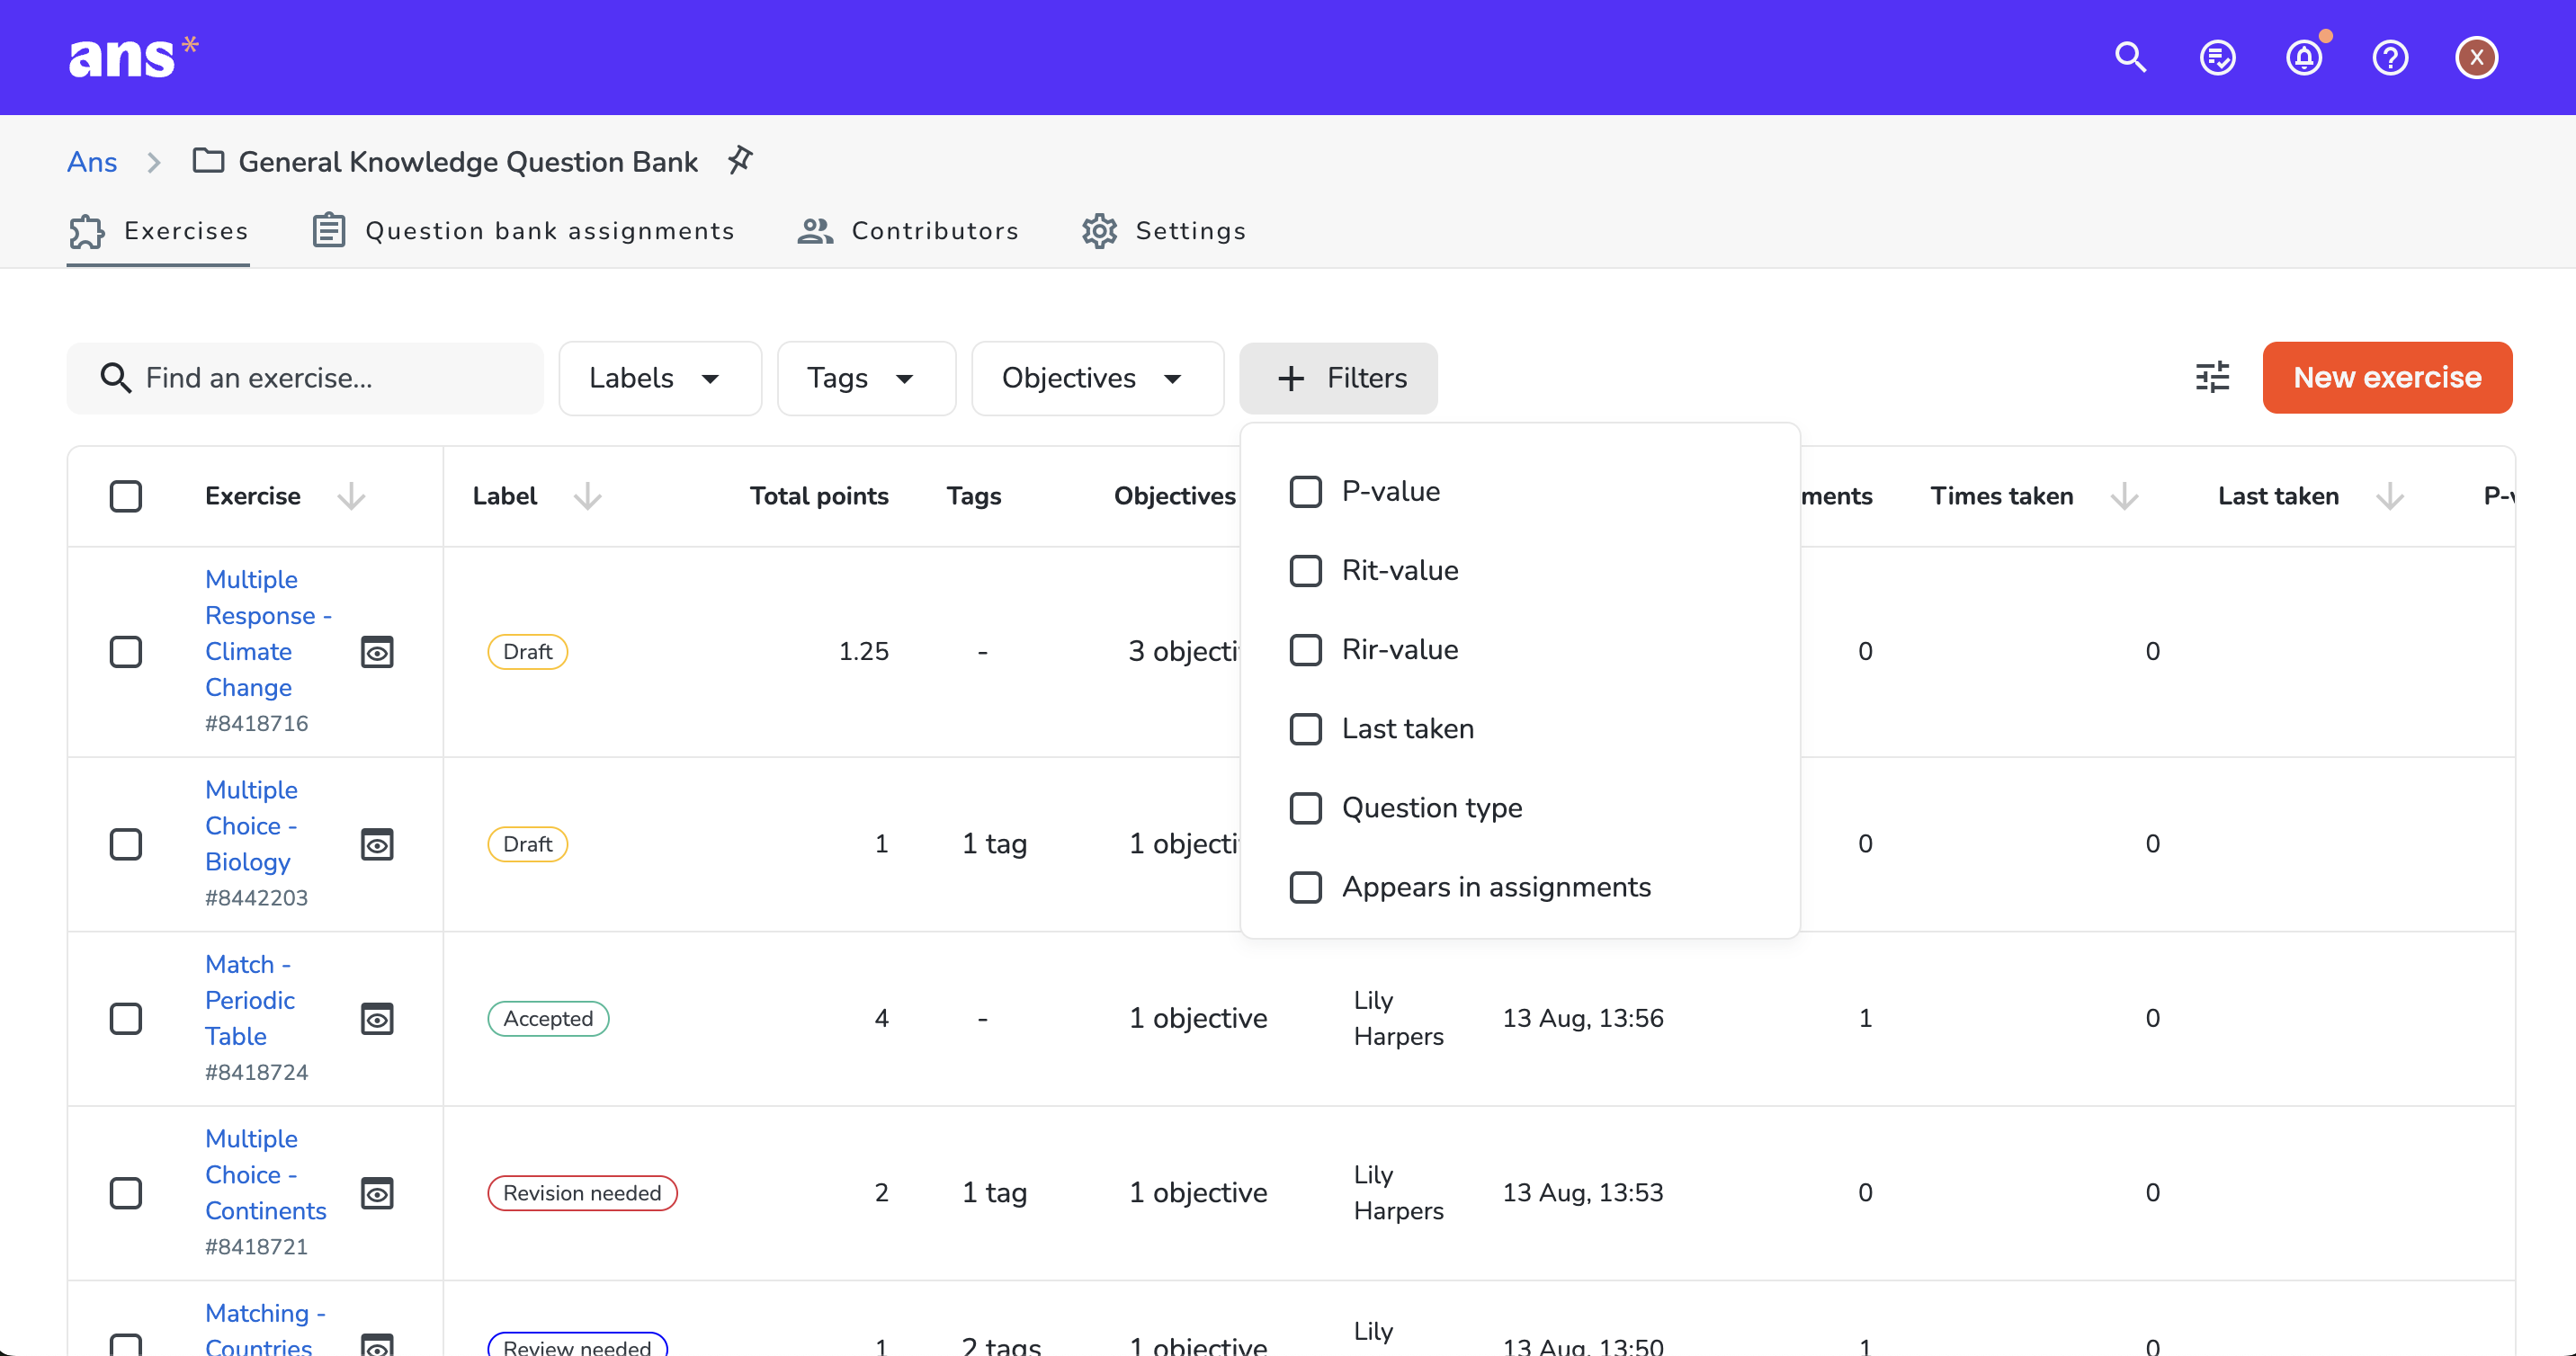Click the Tags column header
Viewport: 2576px width, 1356px height.
pos(973,496)
